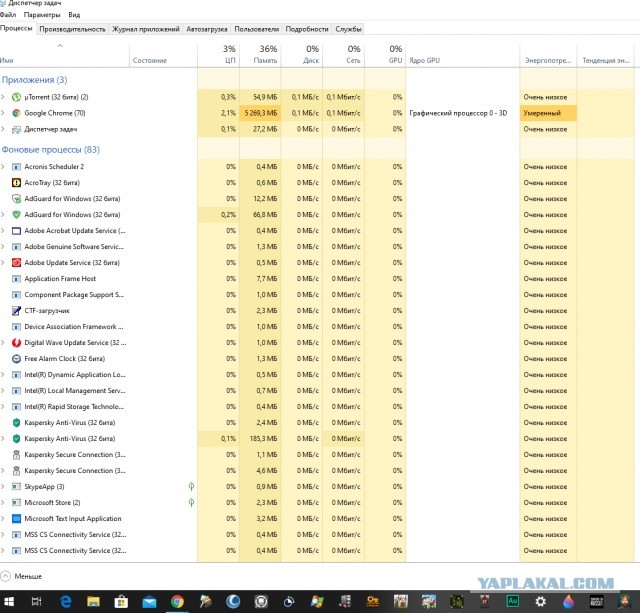Open the Параметры menu
Image resolution: width=640 pixels, height=613 pixels.
(x=42, y=15)
